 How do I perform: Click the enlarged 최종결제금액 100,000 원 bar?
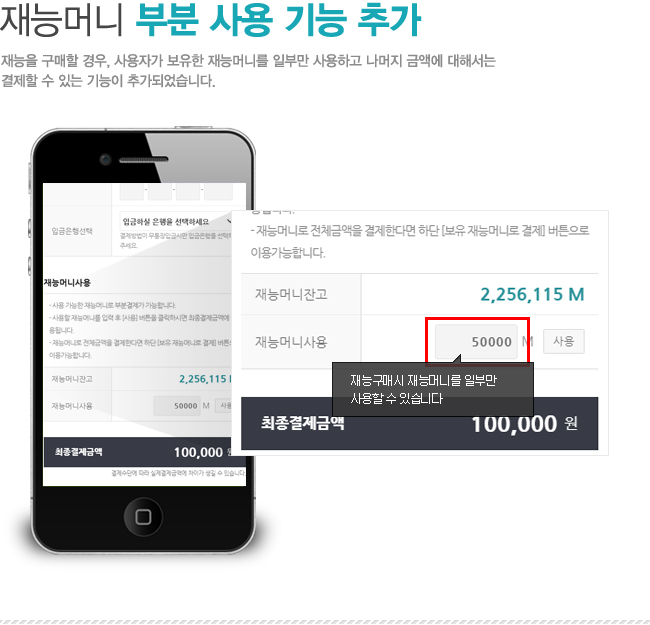419,423
